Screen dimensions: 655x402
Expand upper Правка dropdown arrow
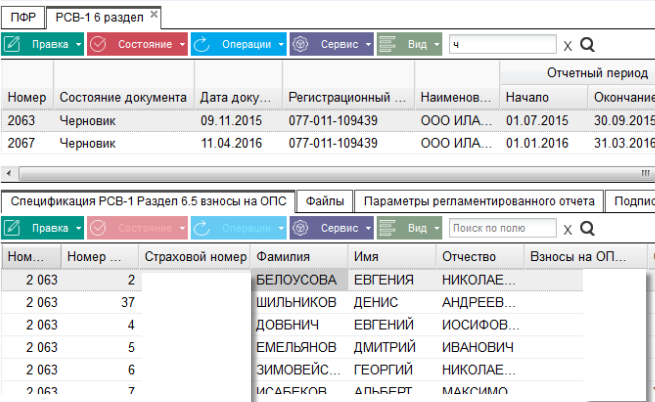coord(79,44)
